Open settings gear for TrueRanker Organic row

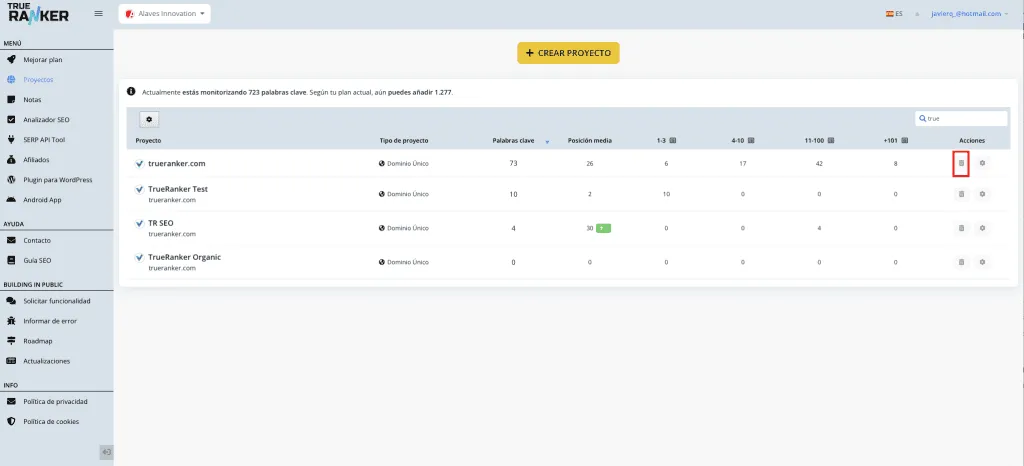tap(982, 262)
